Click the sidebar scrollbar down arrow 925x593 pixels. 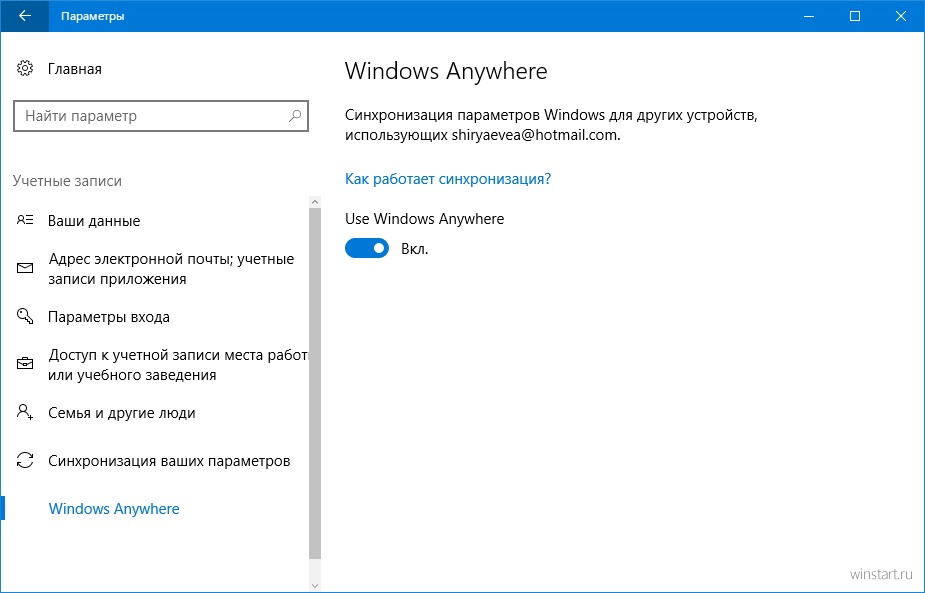coord(315,585)
